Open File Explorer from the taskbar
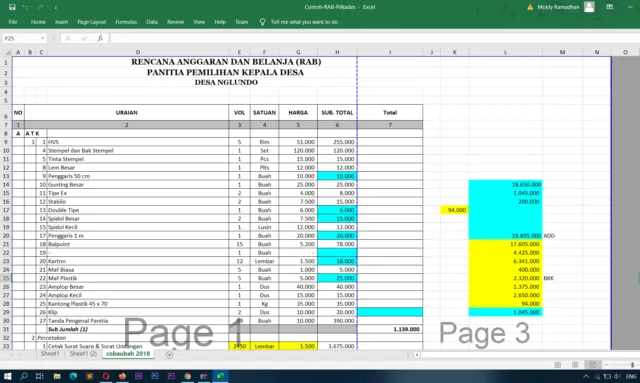 point(57,376)
